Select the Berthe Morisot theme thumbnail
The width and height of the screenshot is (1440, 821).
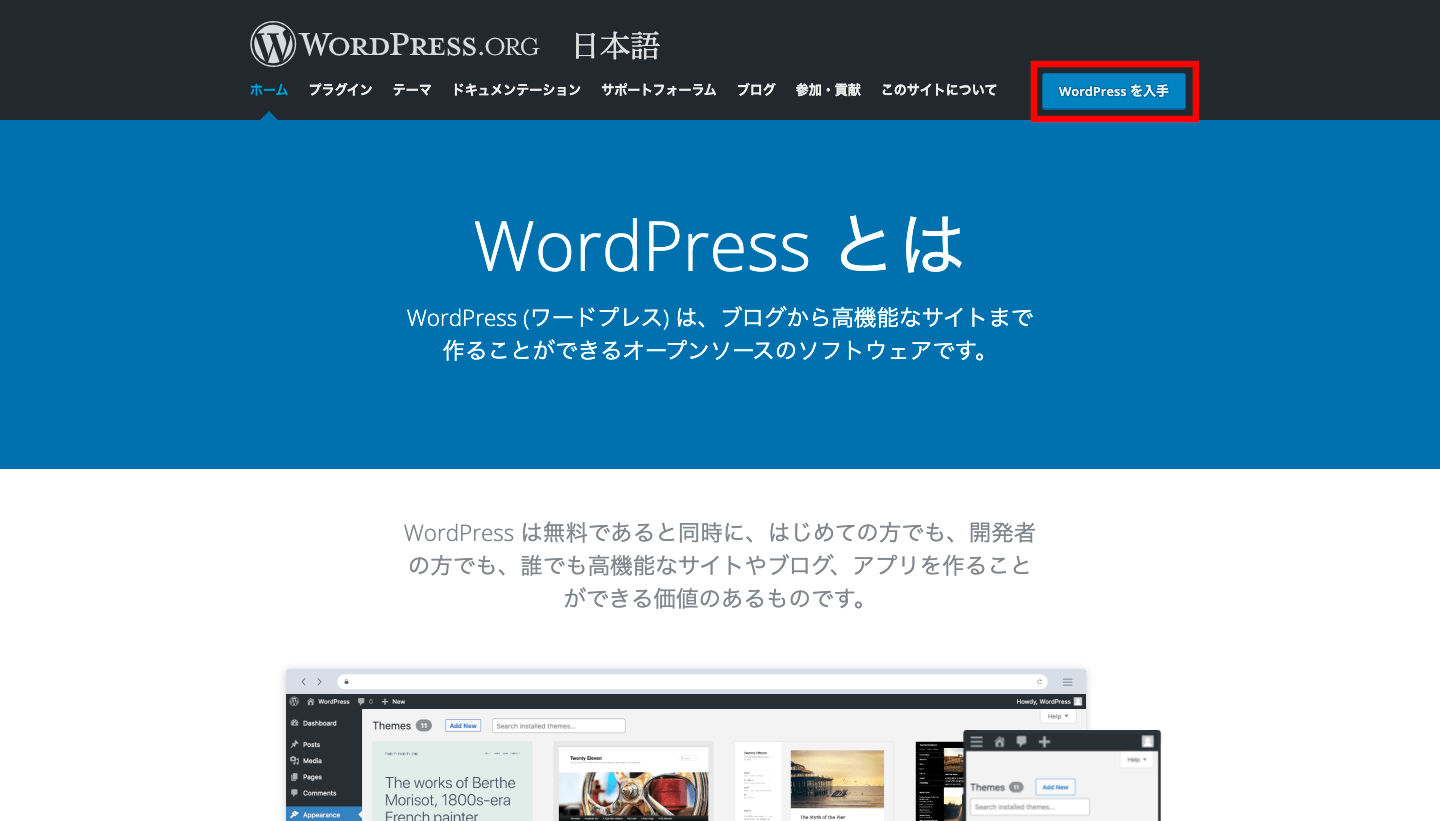(453, 781)
